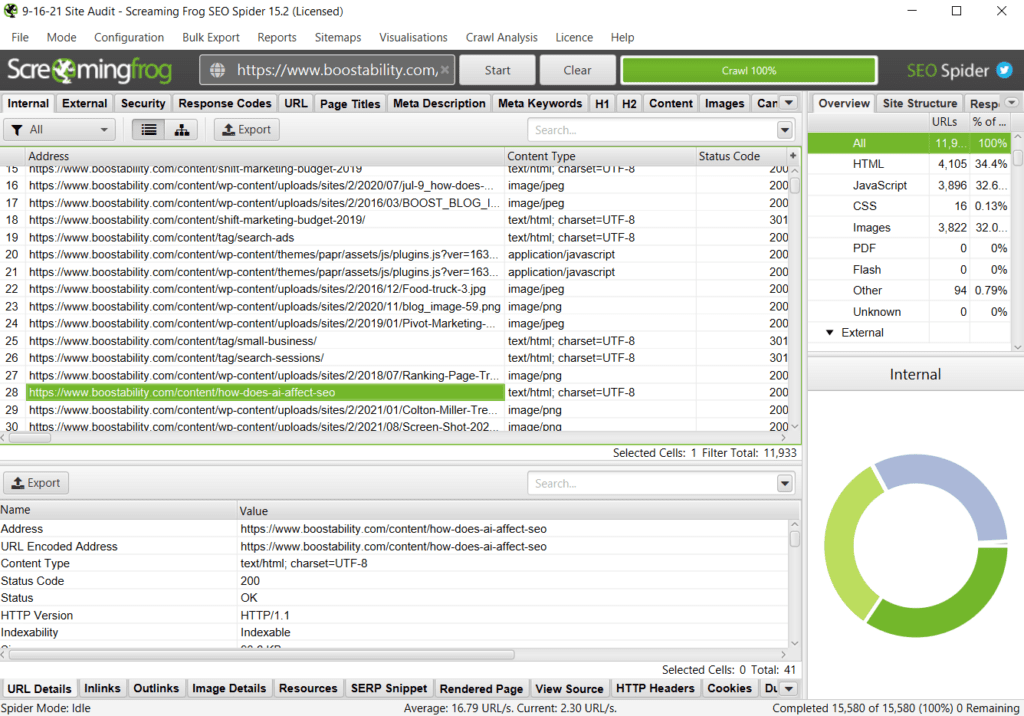Viewport: 1024px width, 716px height.
Task: Select the HTML row in Overview
Action: pyautogui.click(x=909, y=164)
